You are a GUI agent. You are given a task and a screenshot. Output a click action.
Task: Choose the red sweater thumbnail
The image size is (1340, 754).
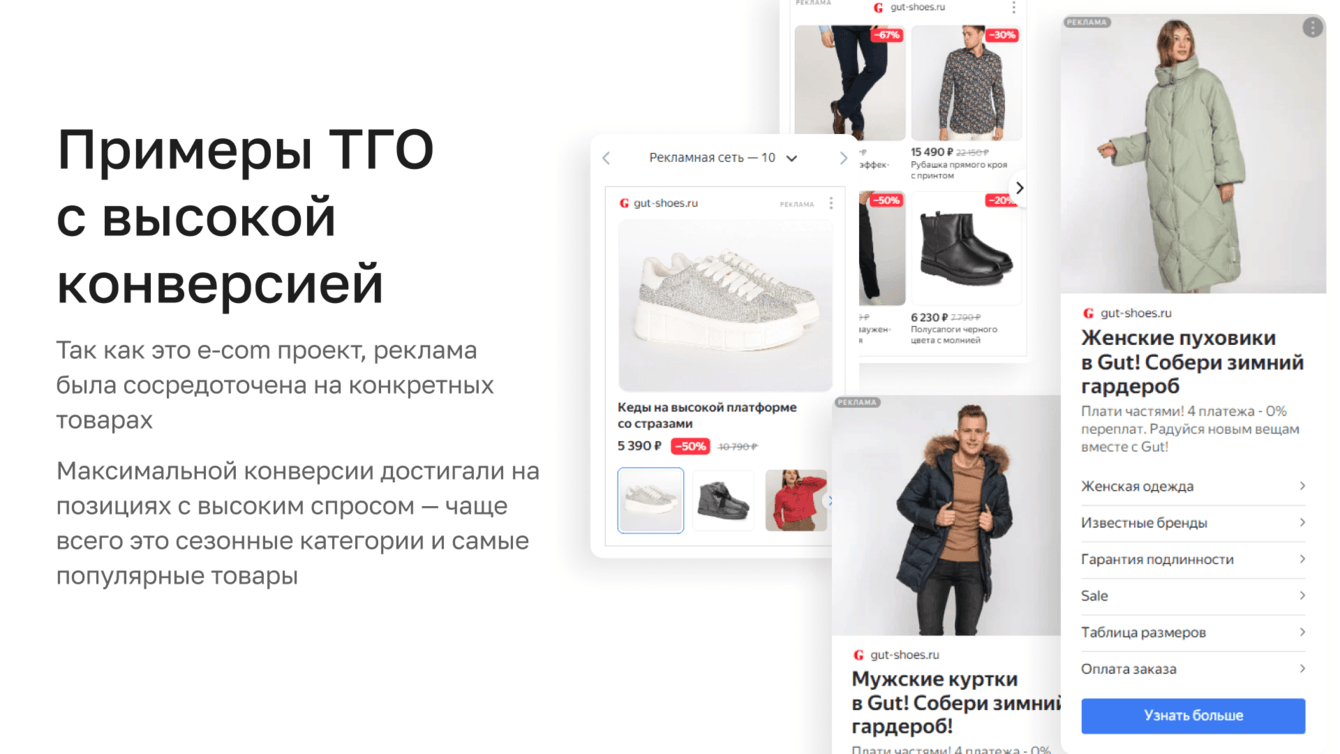pos(796,500)
